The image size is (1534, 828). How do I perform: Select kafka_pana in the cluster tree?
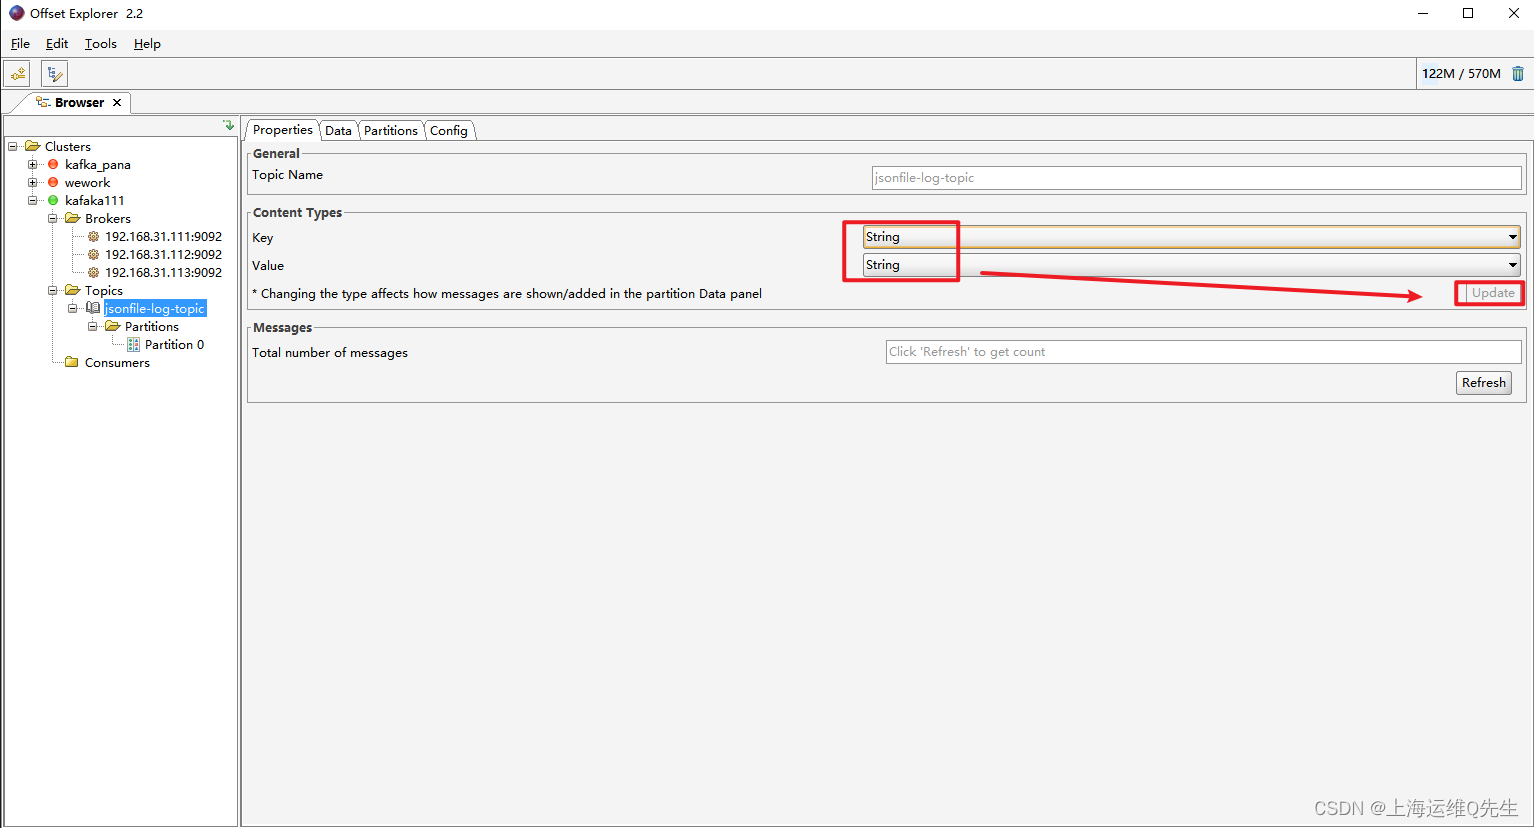(x=97, y=164)
